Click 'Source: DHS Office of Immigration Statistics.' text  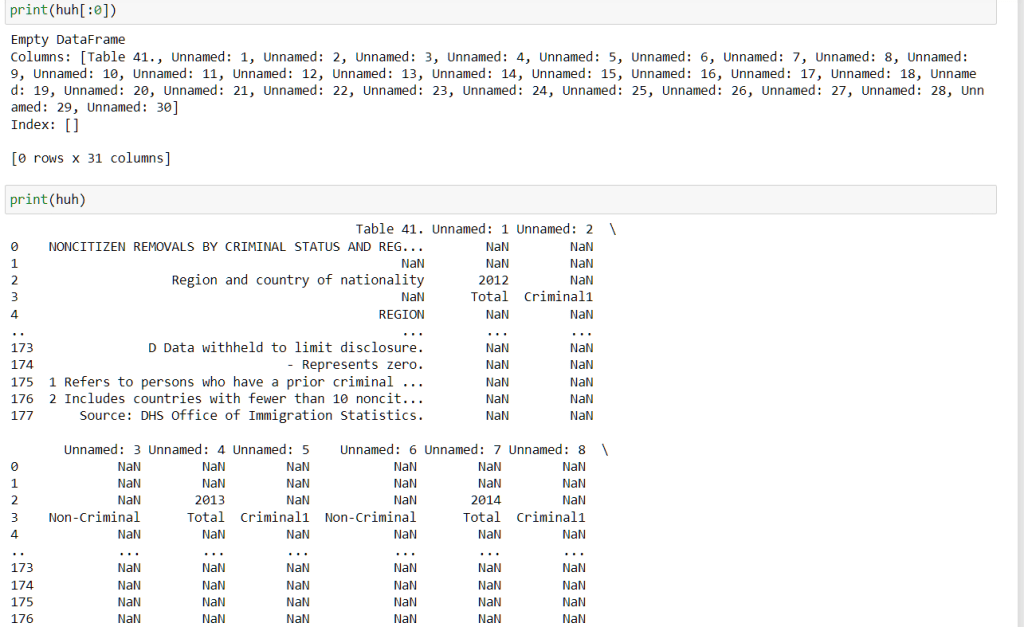click(x=251, y=416)
